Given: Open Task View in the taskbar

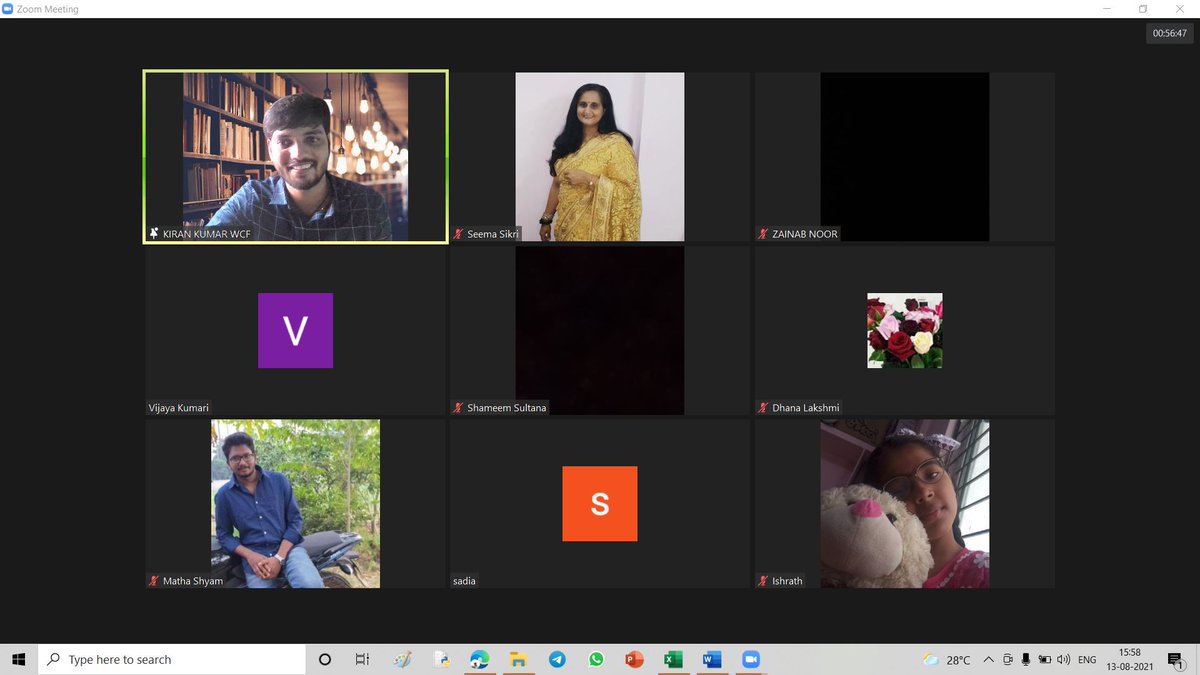Looking at the screenshot, I should click(x=363, y=659).
